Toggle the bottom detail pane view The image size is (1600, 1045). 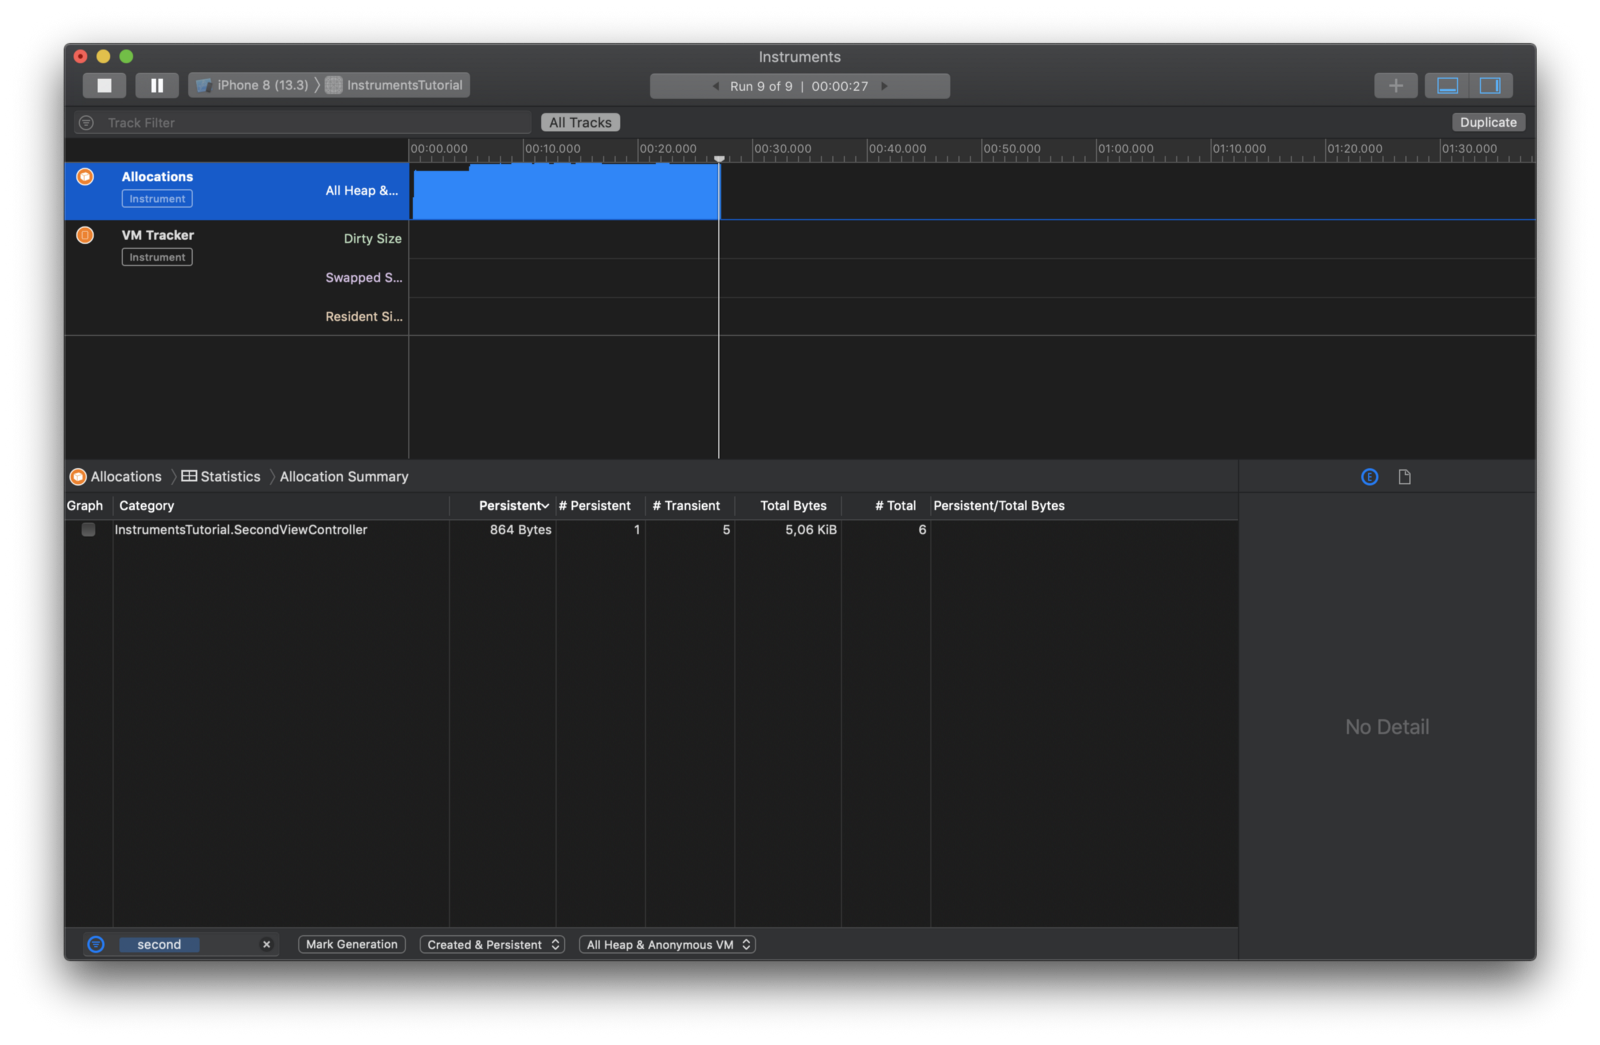[x=1447, y=86]
